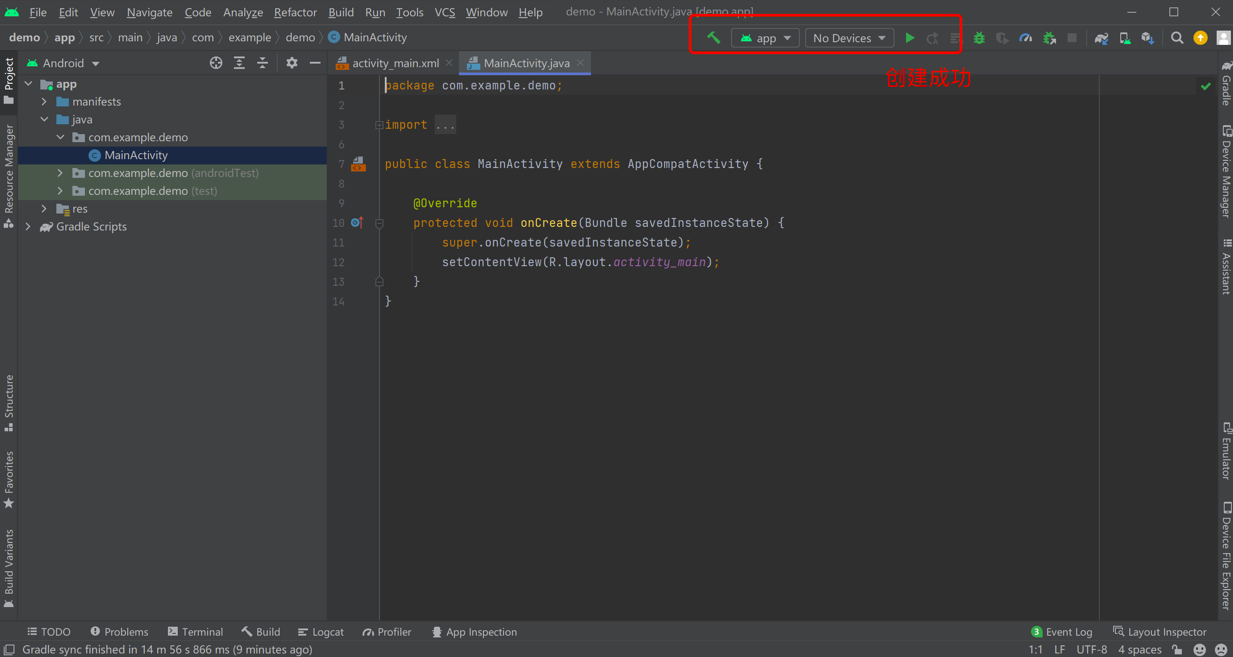
Task: Select the MainActivity.java tab
Action: coord(526,63)
